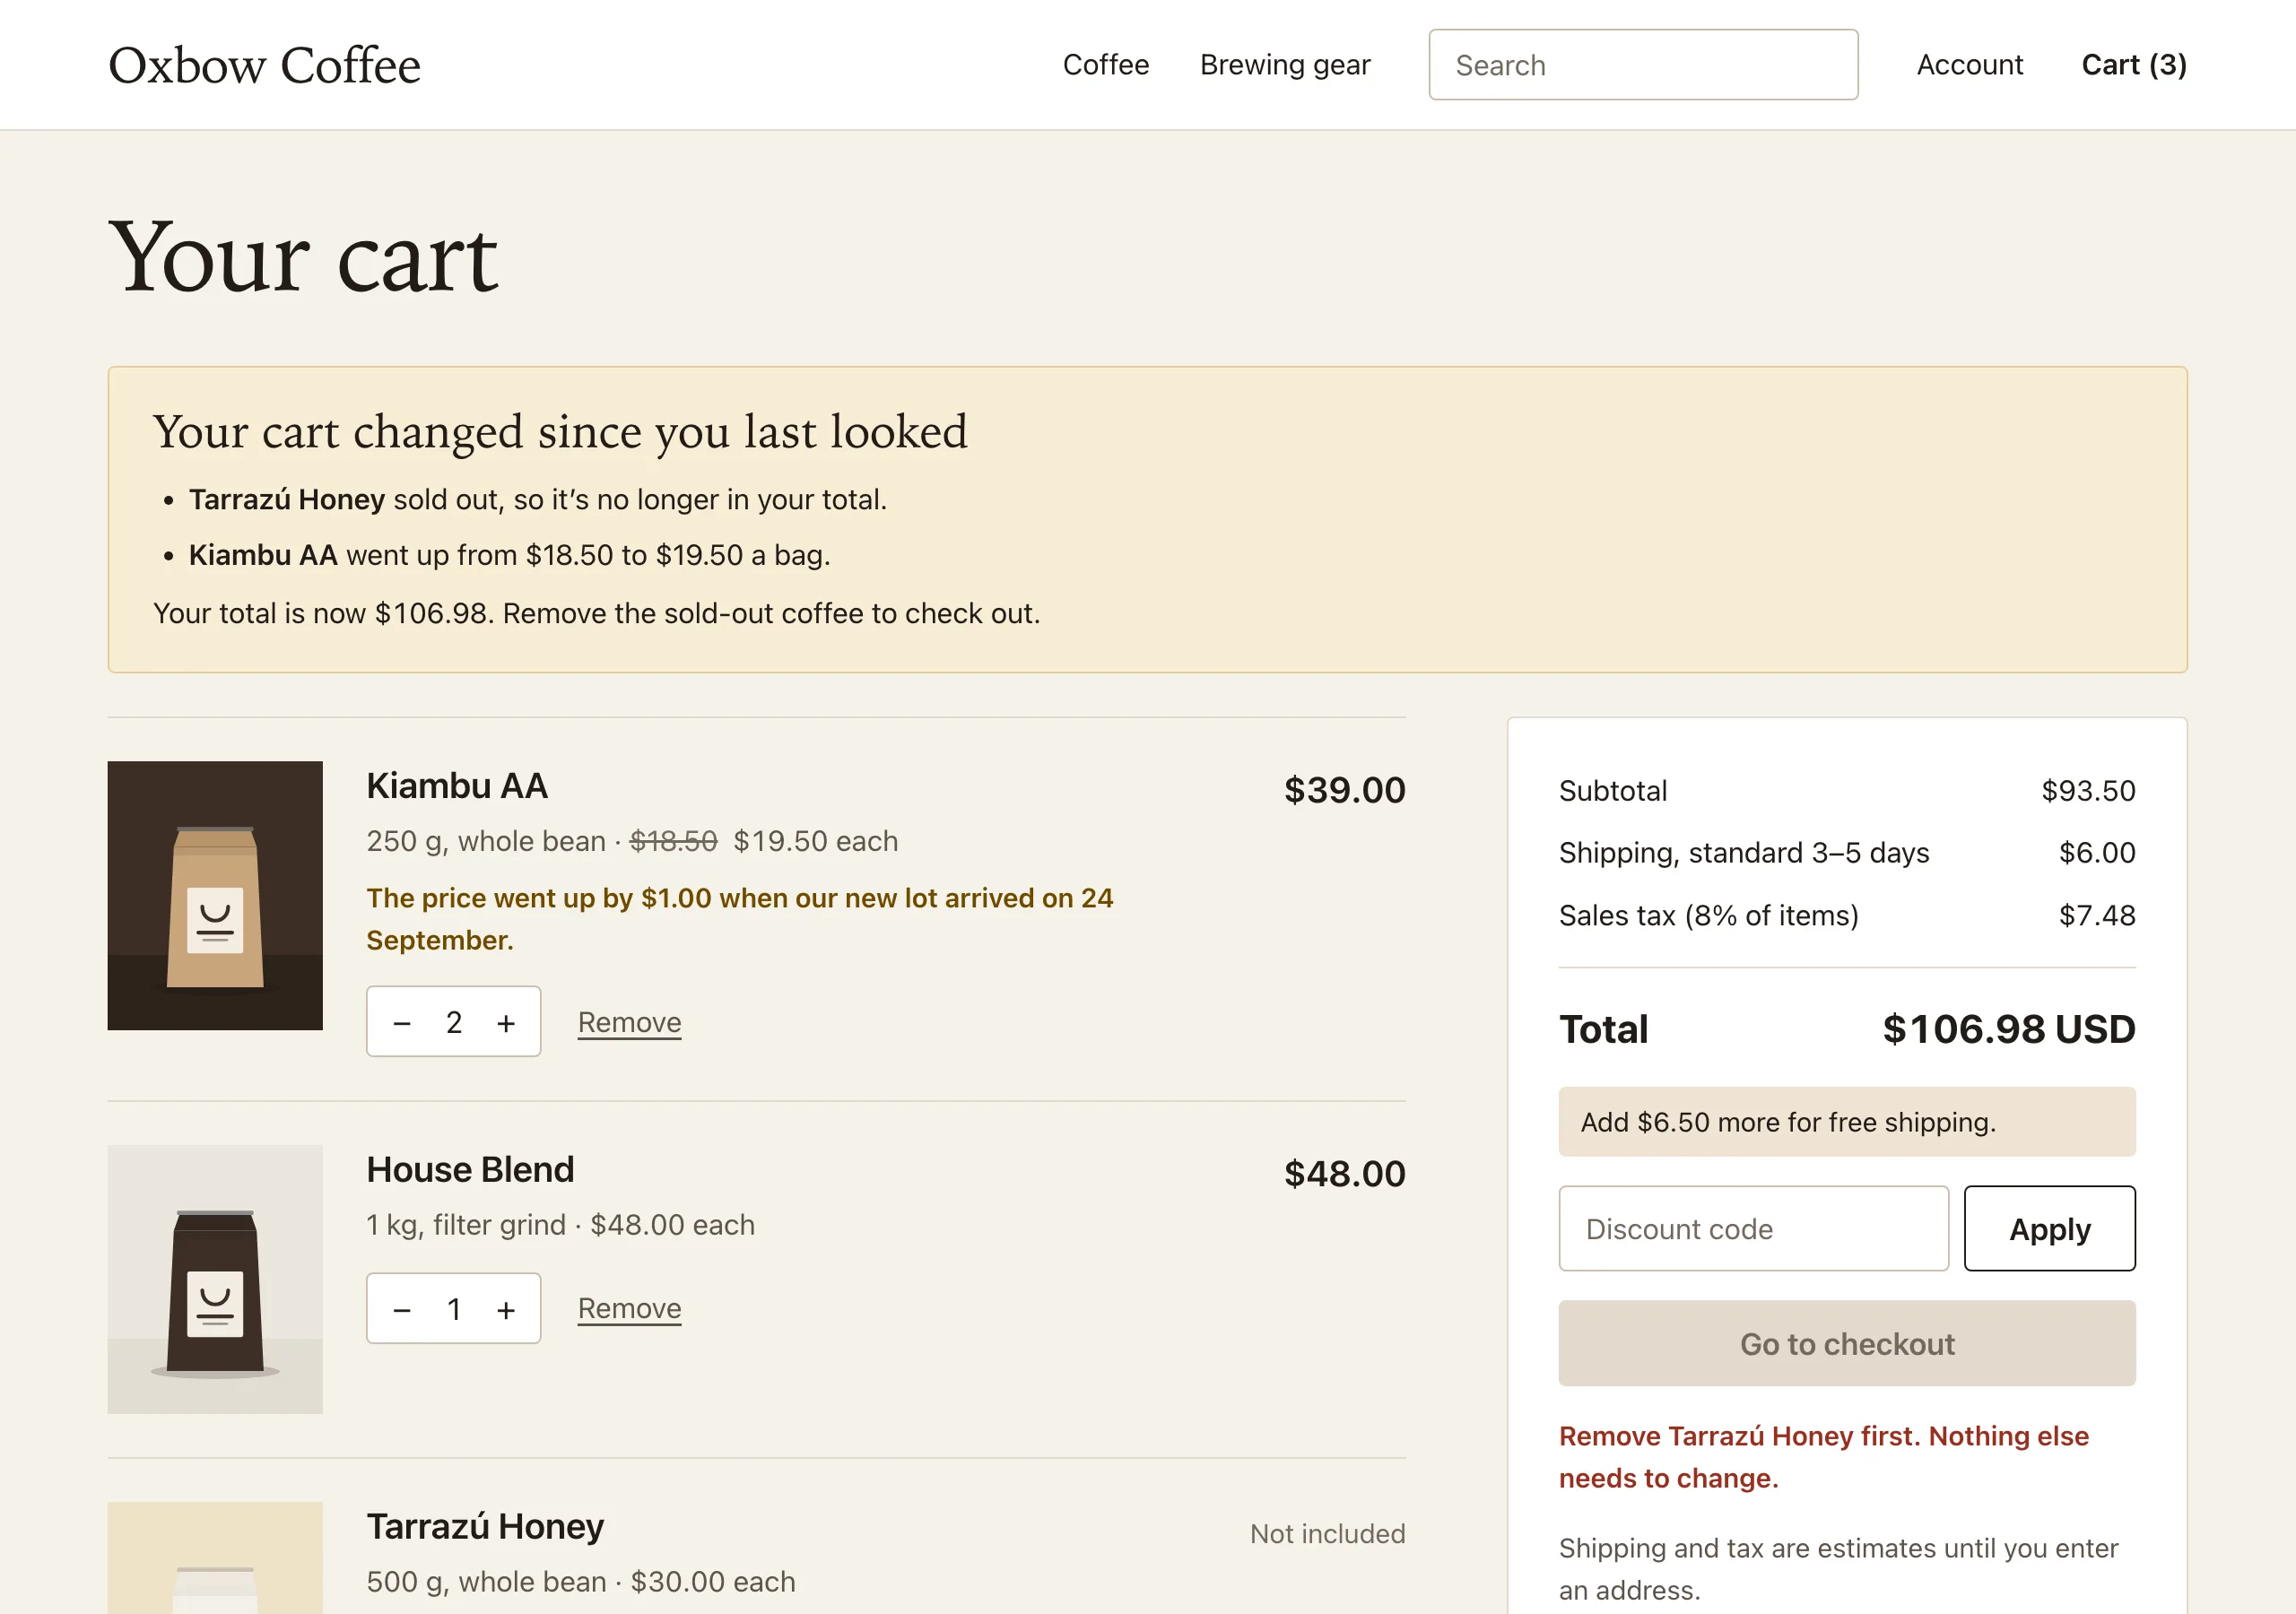Screen dimensions: 2296x1614
Task: Open the House Blend product thumbnail
Action: 215,1279
